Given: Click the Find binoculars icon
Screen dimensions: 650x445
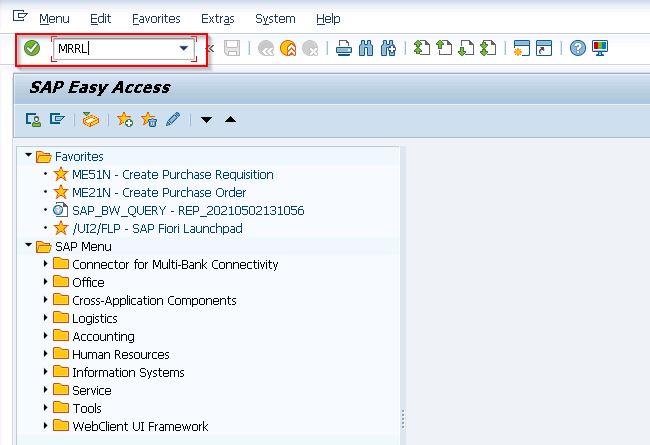Looking at the screenshot, I should point(366,49).
